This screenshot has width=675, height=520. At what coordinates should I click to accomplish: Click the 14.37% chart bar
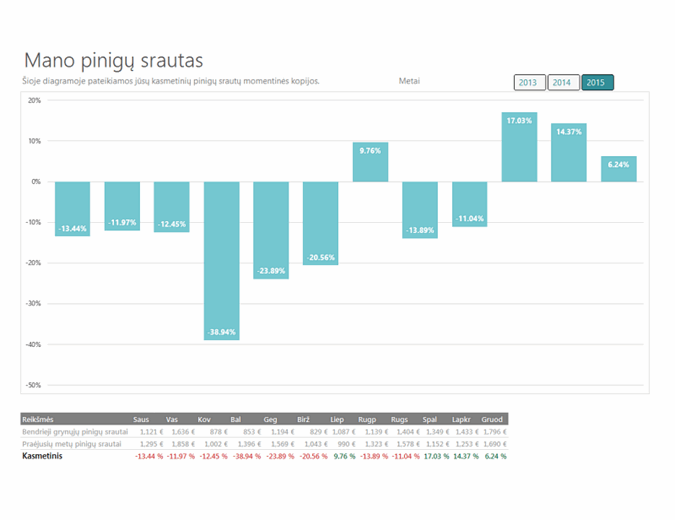568,153
